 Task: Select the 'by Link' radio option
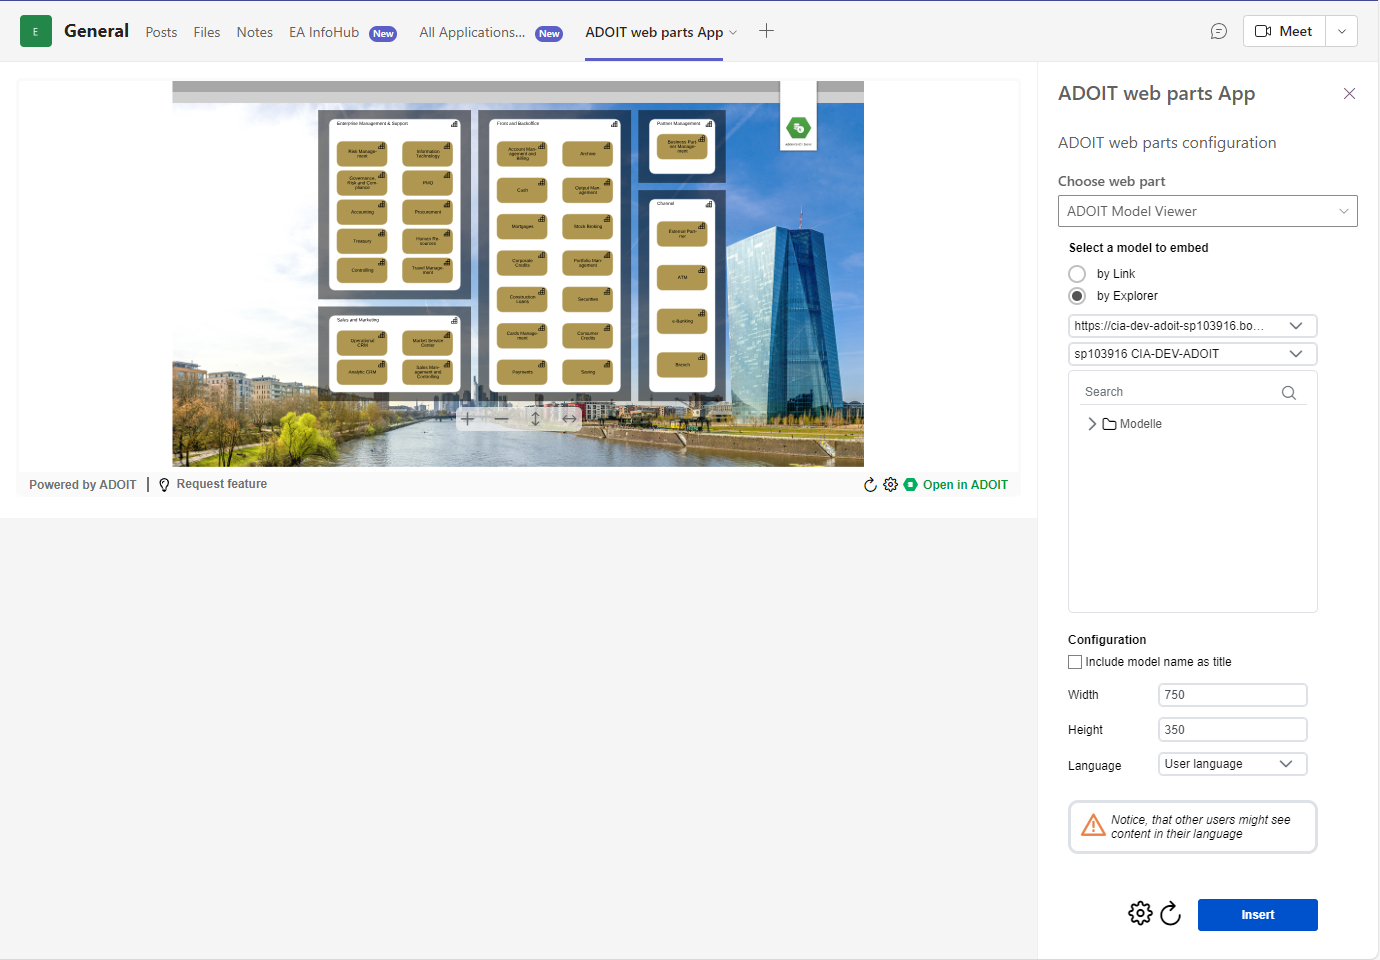pos(1077,274)
